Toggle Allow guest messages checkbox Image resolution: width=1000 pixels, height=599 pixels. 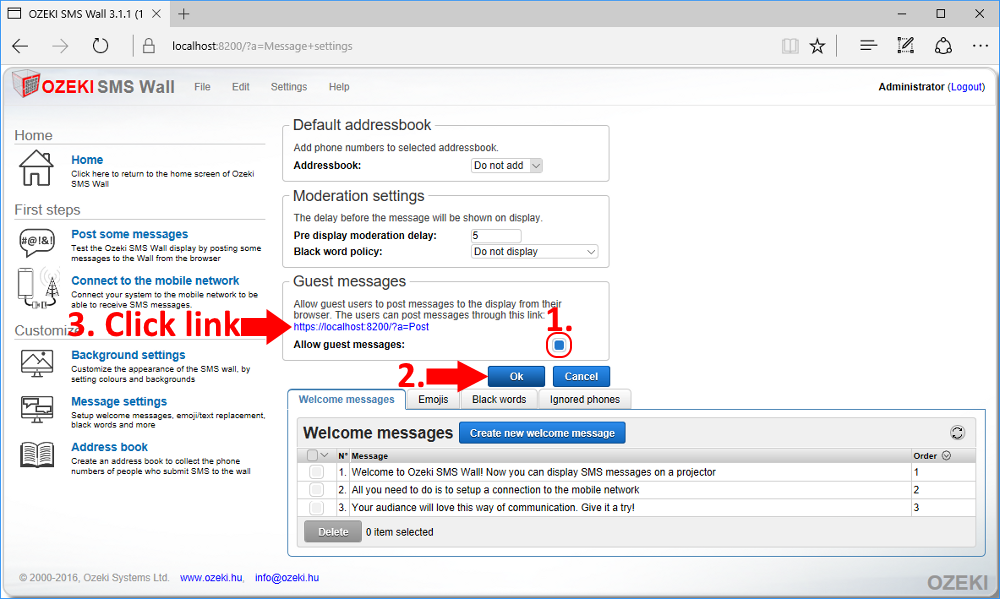[559, 345]
